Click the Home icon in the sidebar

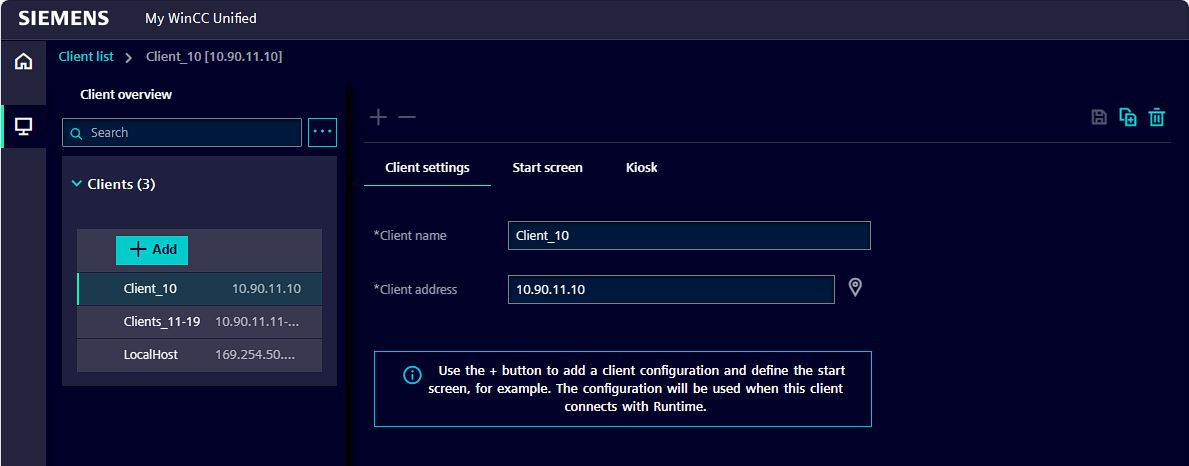tap(23, 62)
